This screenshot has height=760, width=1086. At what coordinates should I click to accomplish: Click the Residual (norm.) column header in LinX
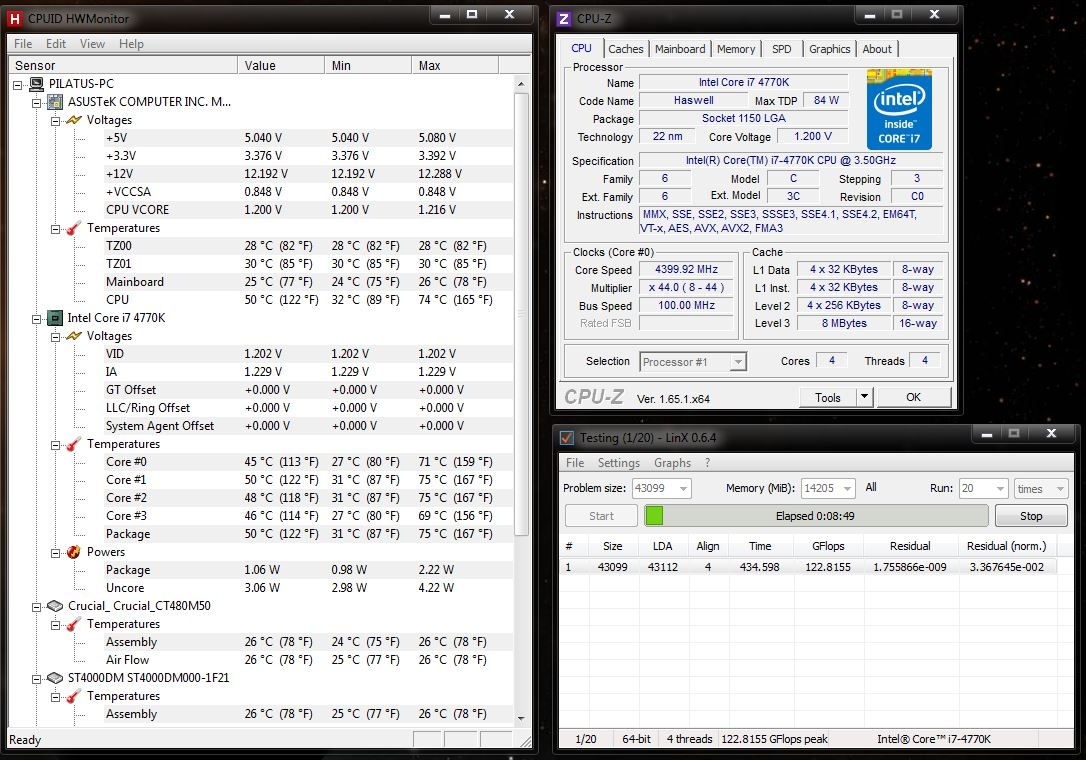pyautogui.click(x=1006, y=546)
